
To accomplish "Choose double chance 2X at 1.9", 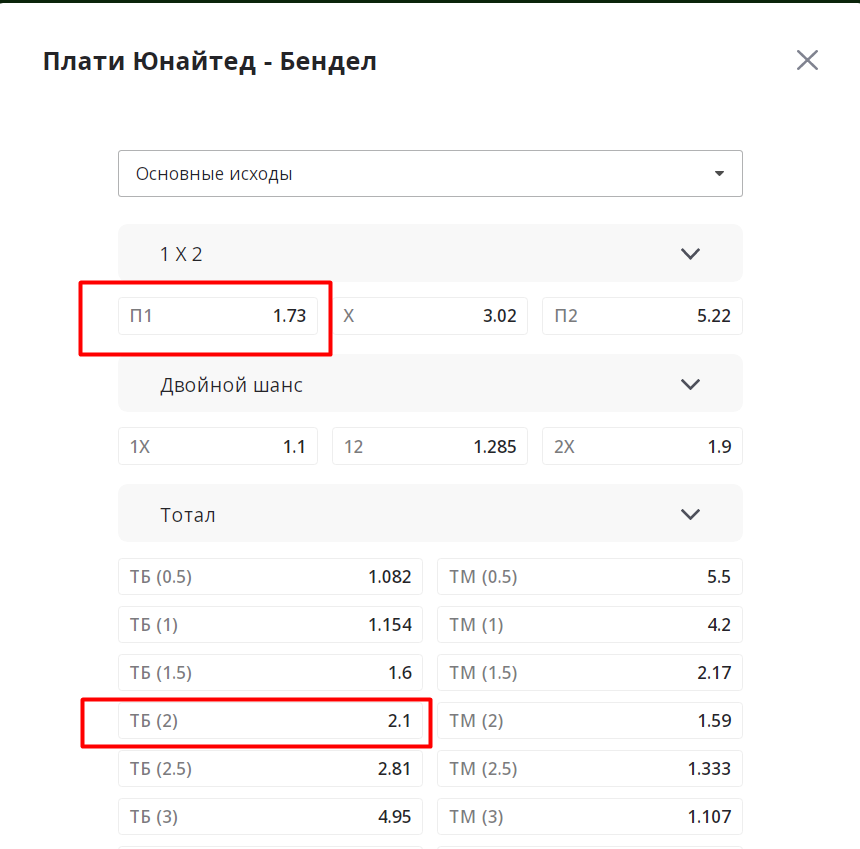I will click(x=642, y=447).
